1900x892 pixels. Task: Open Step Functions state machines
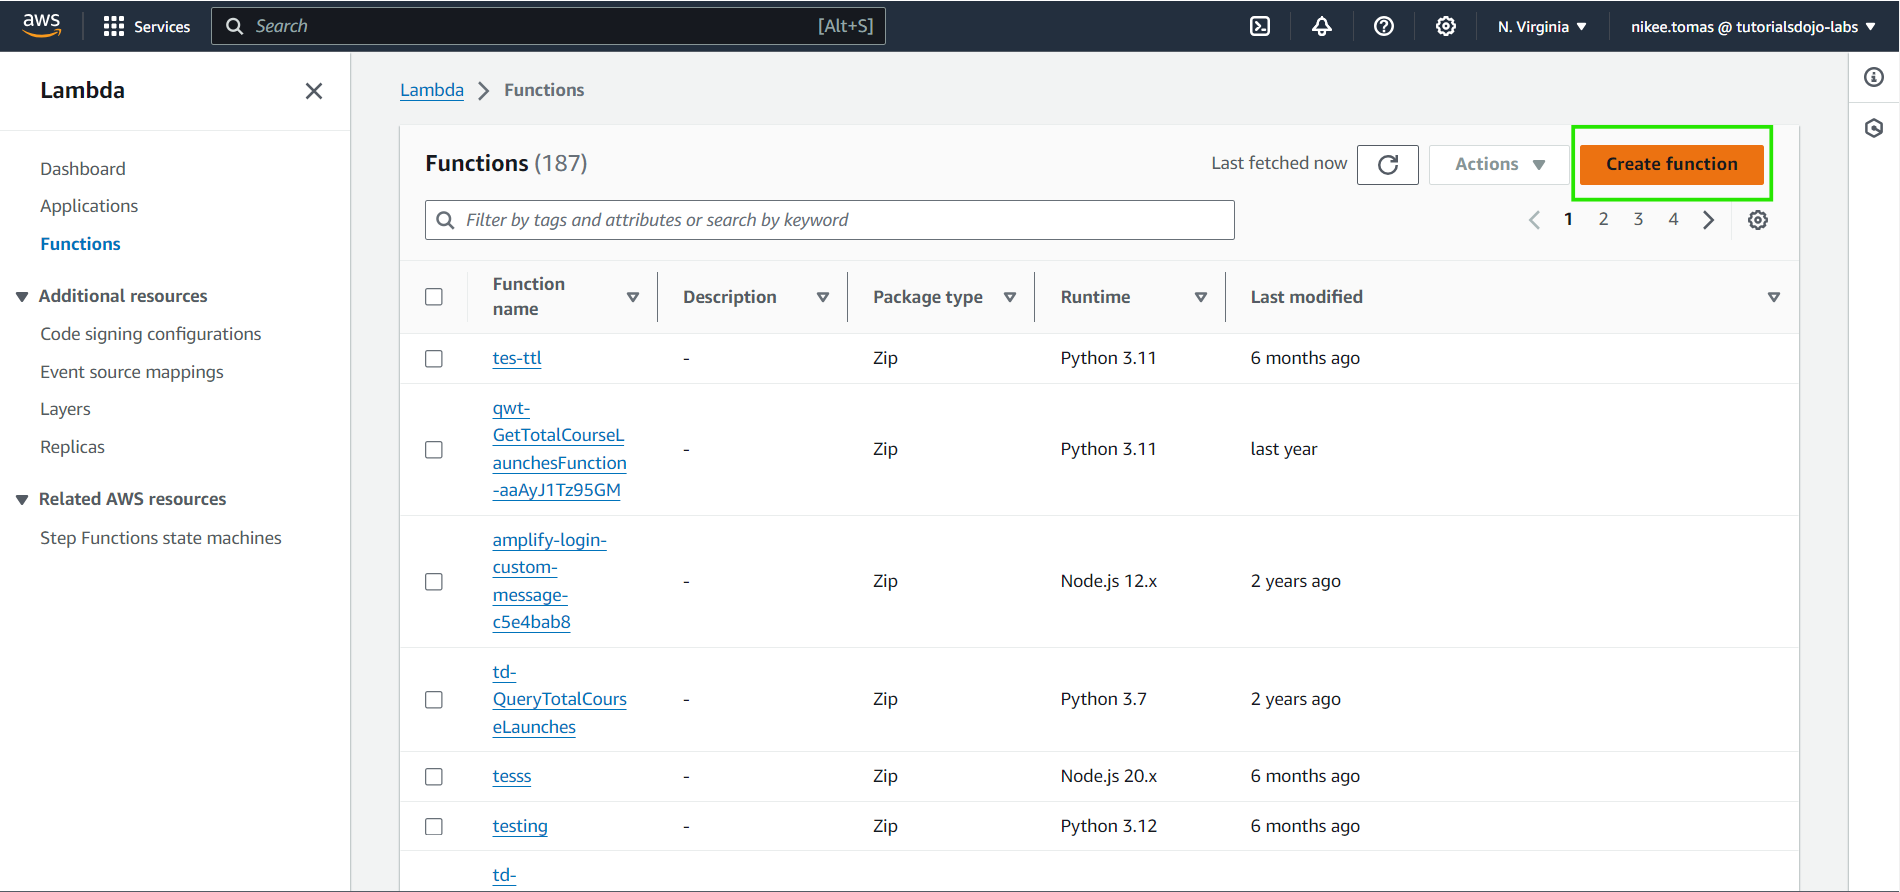pos(161,538)
